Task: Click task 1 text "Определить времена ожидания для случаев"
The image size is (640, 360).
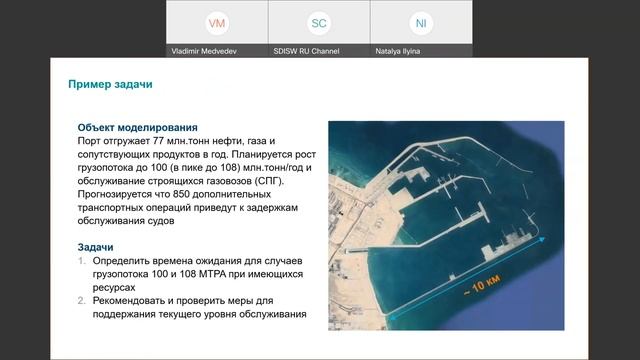Action: 198,260
